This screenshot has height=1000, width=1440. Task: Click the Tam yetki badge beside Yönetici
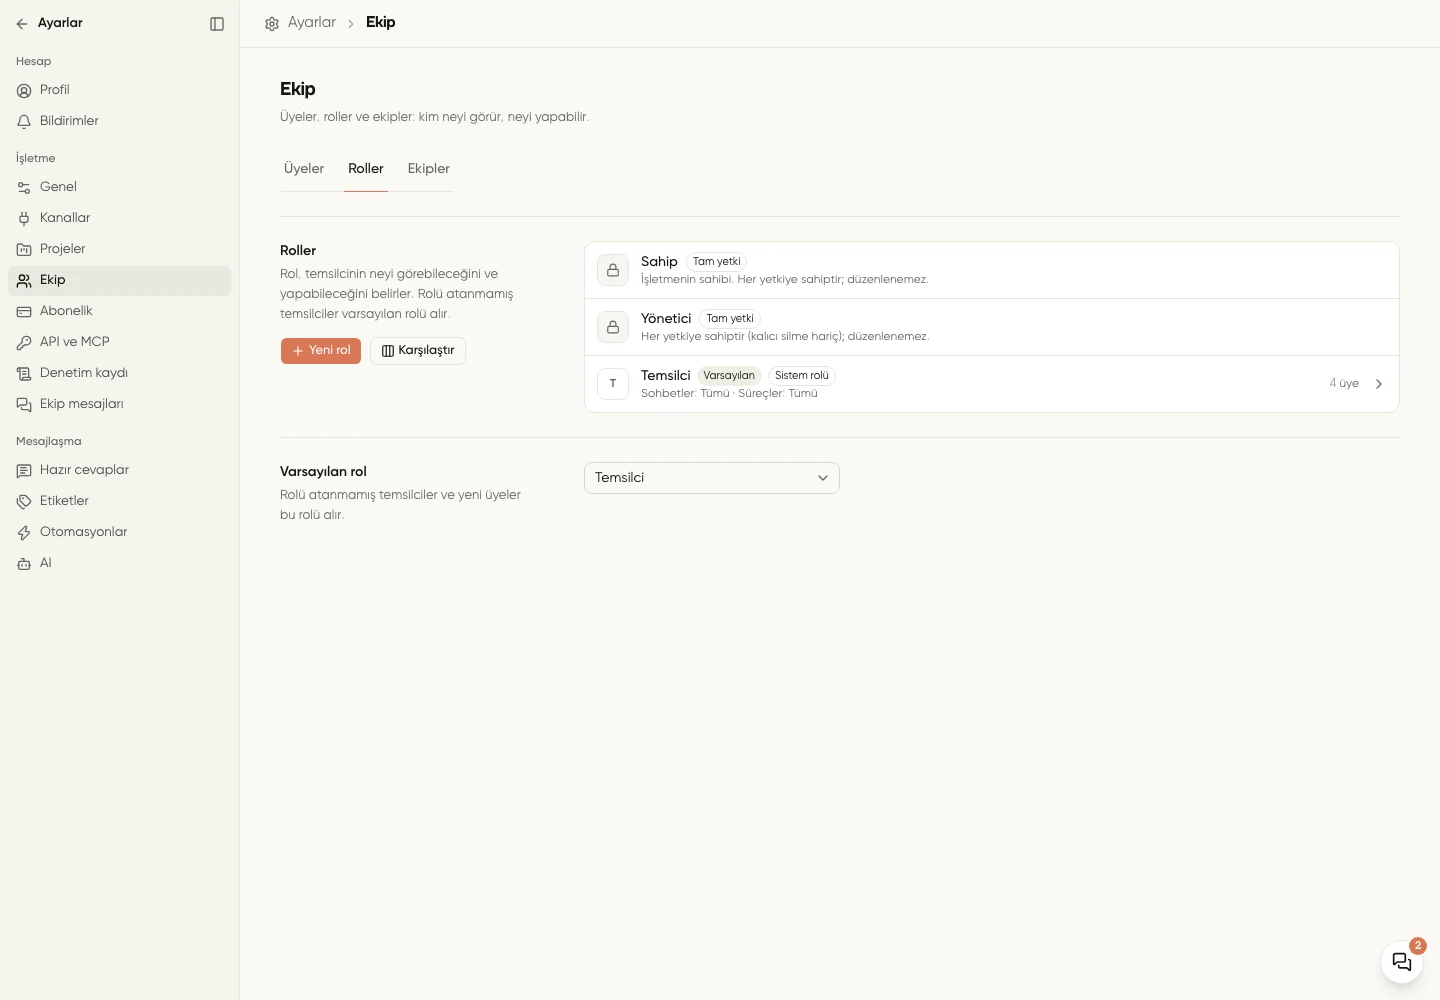click(730, 319)
